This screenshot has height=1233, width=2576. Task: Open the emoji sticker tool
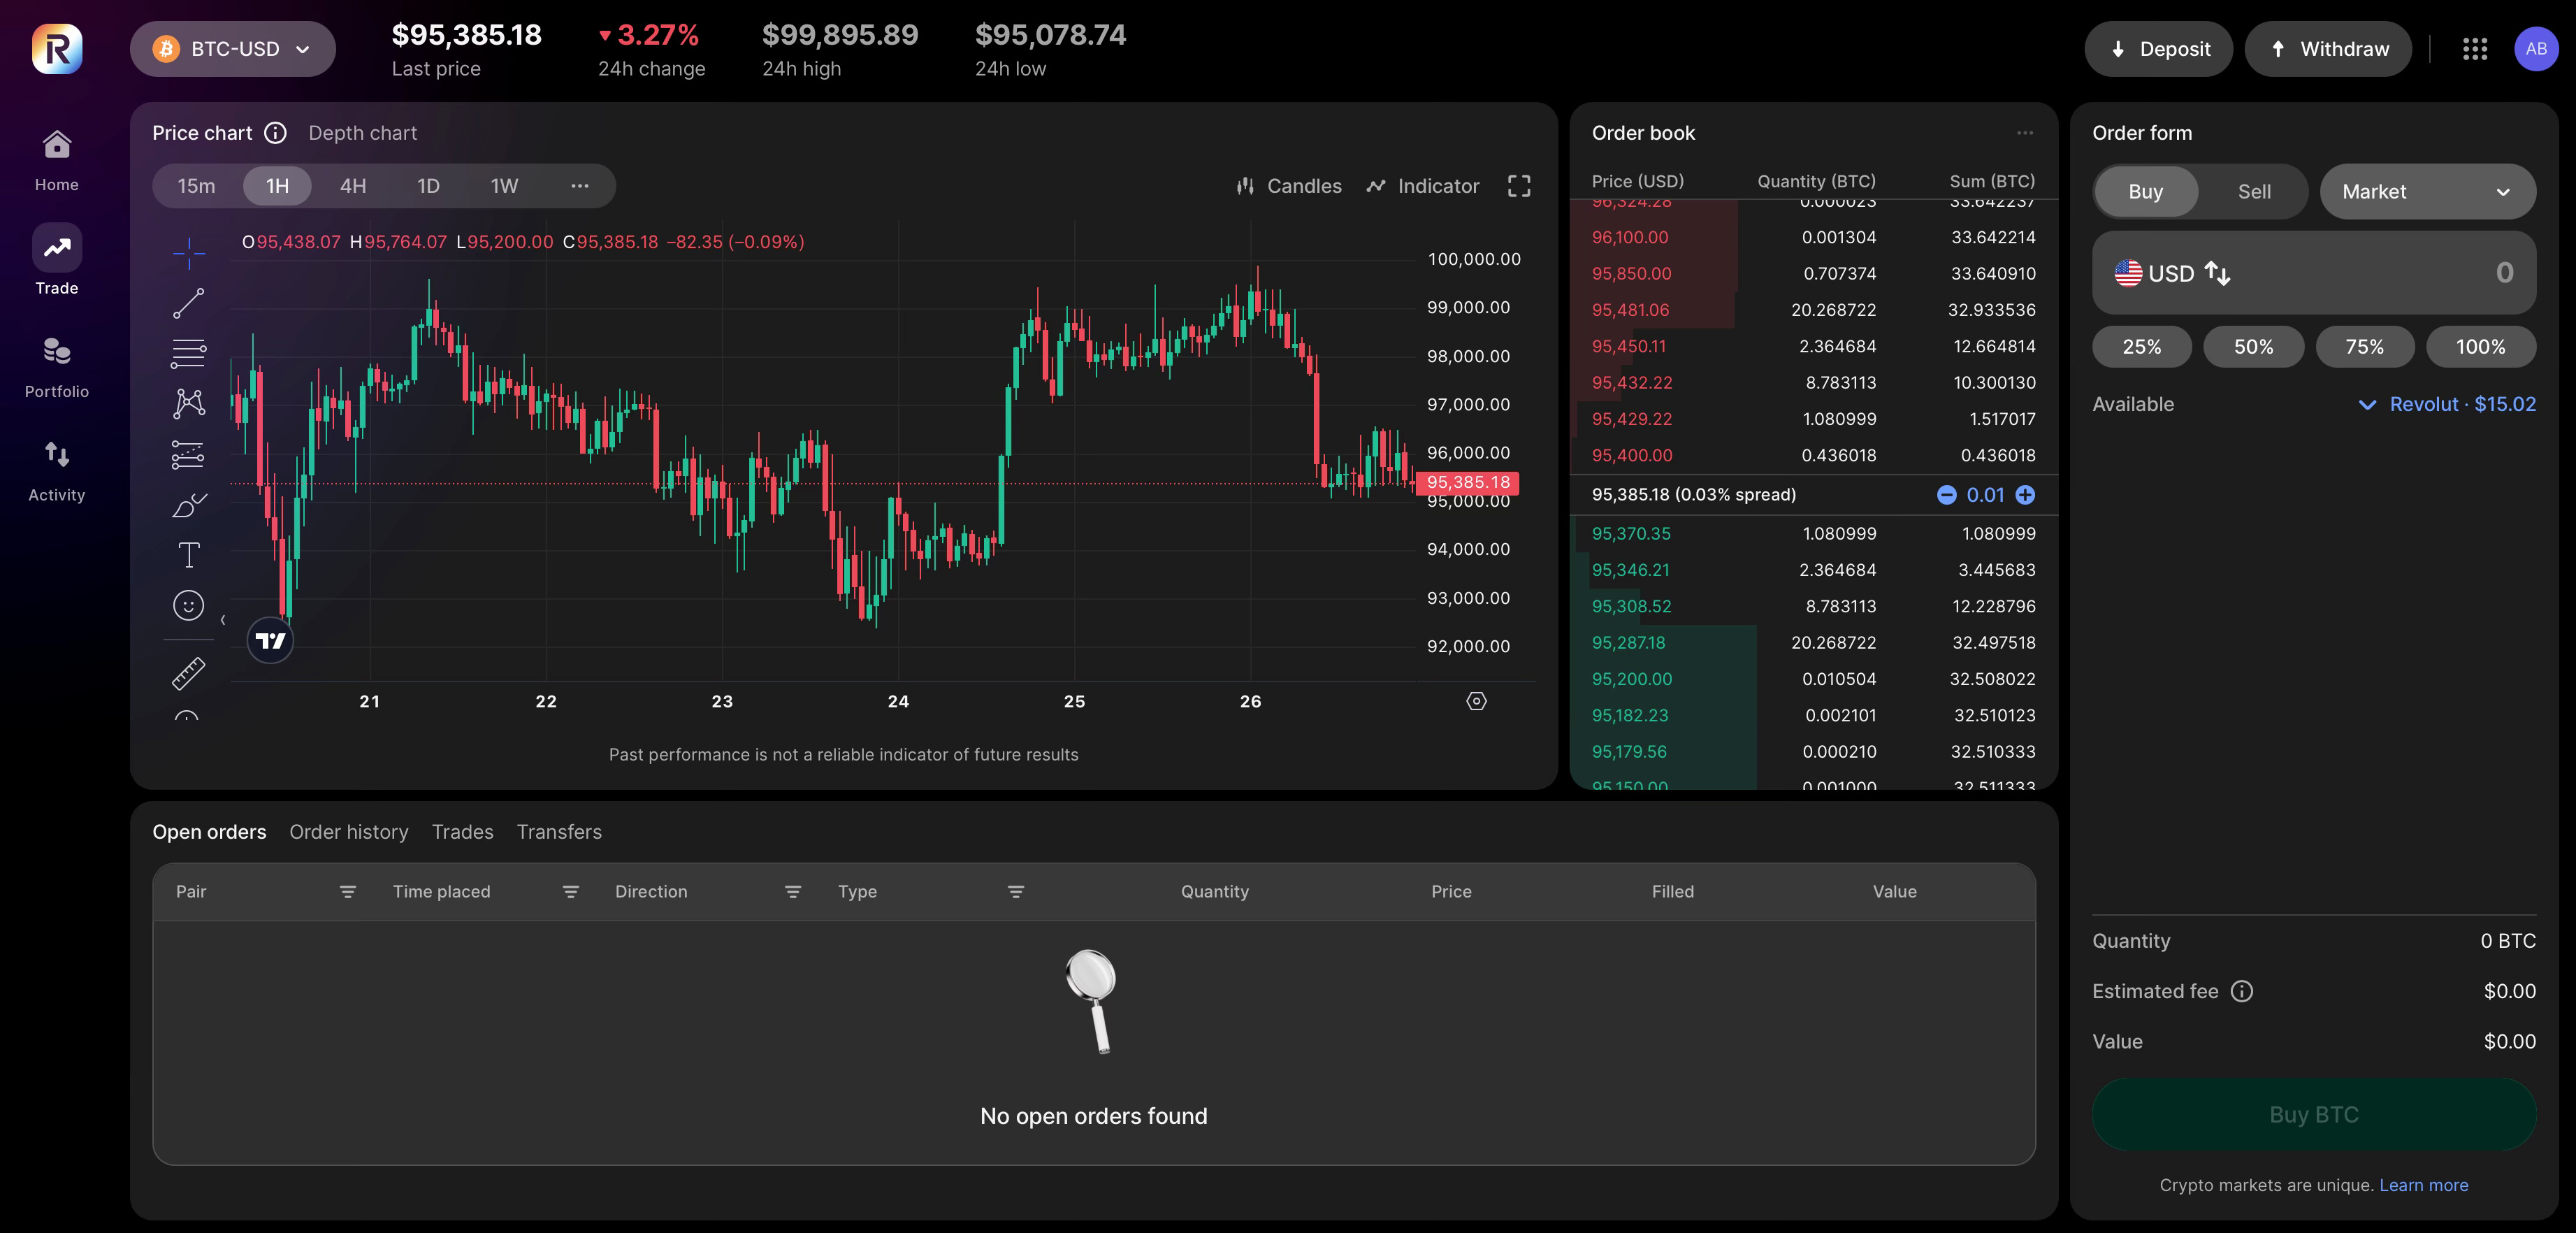[188, 605]
